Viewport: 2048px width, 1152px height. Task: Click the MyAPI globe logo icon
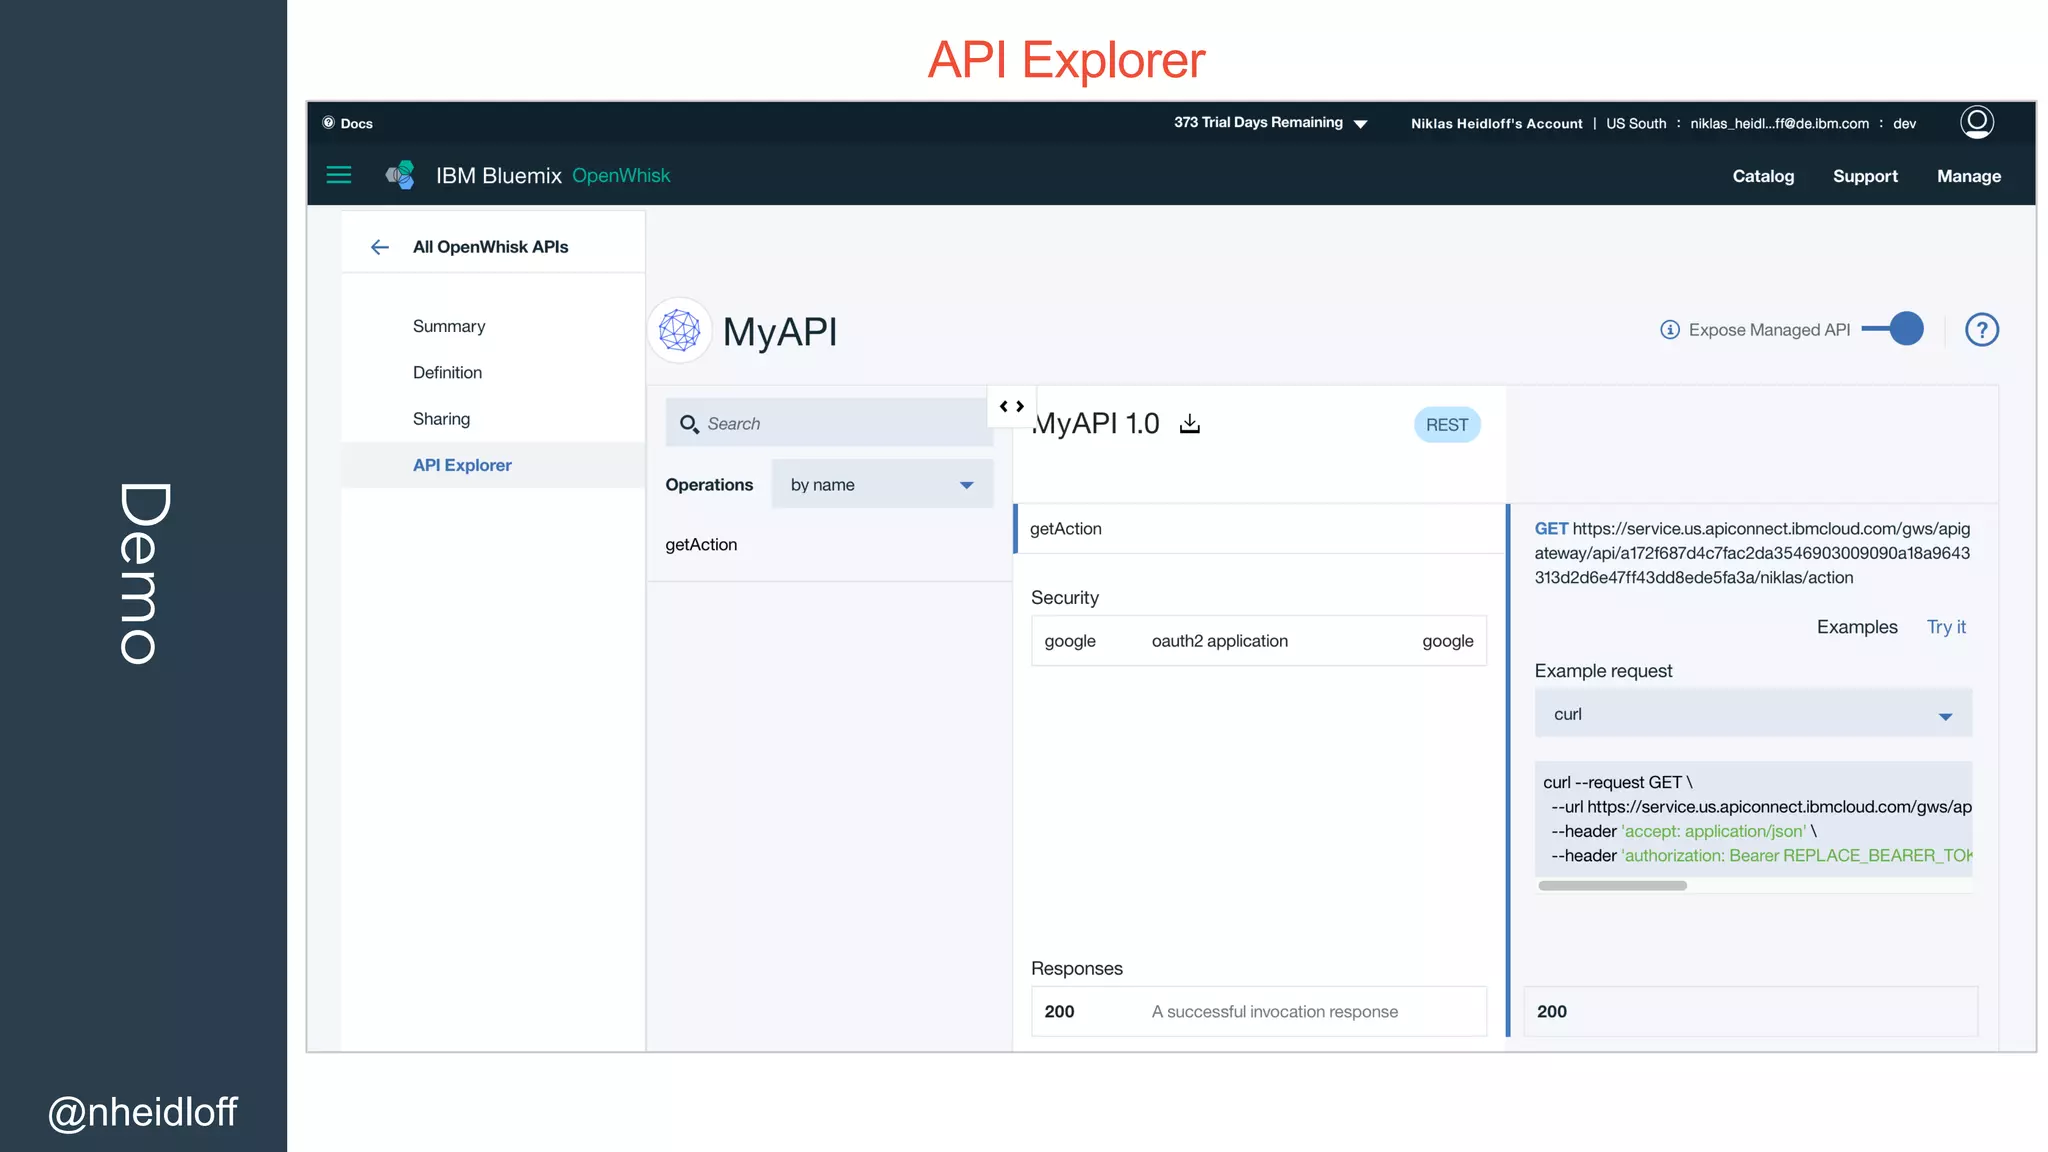680,330
